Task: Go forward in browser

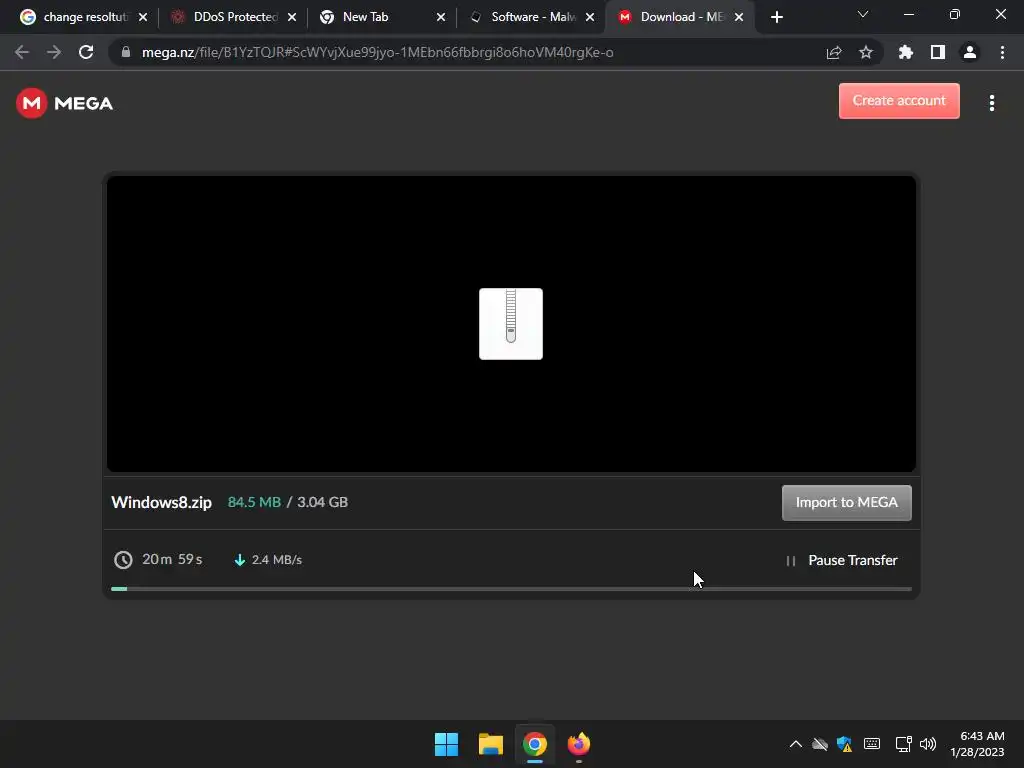Action: pyautogui.click(x=54, y=52)
